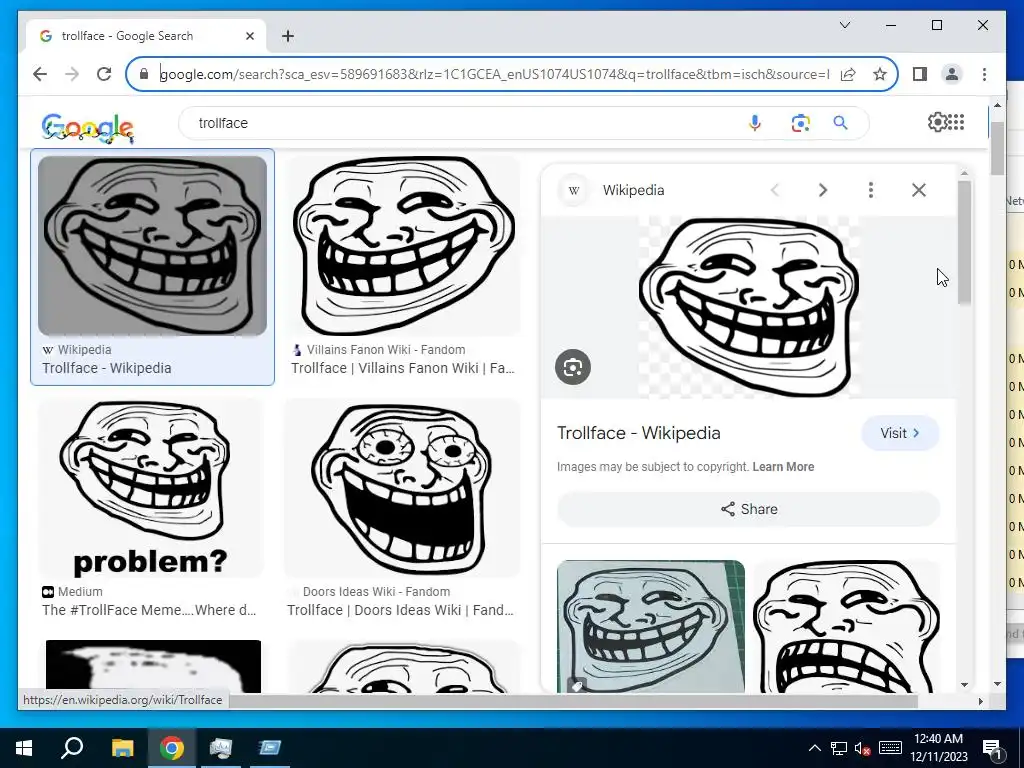Click the Learn More copyright link
The image size is (1024, 768).
tap(783, 467)
